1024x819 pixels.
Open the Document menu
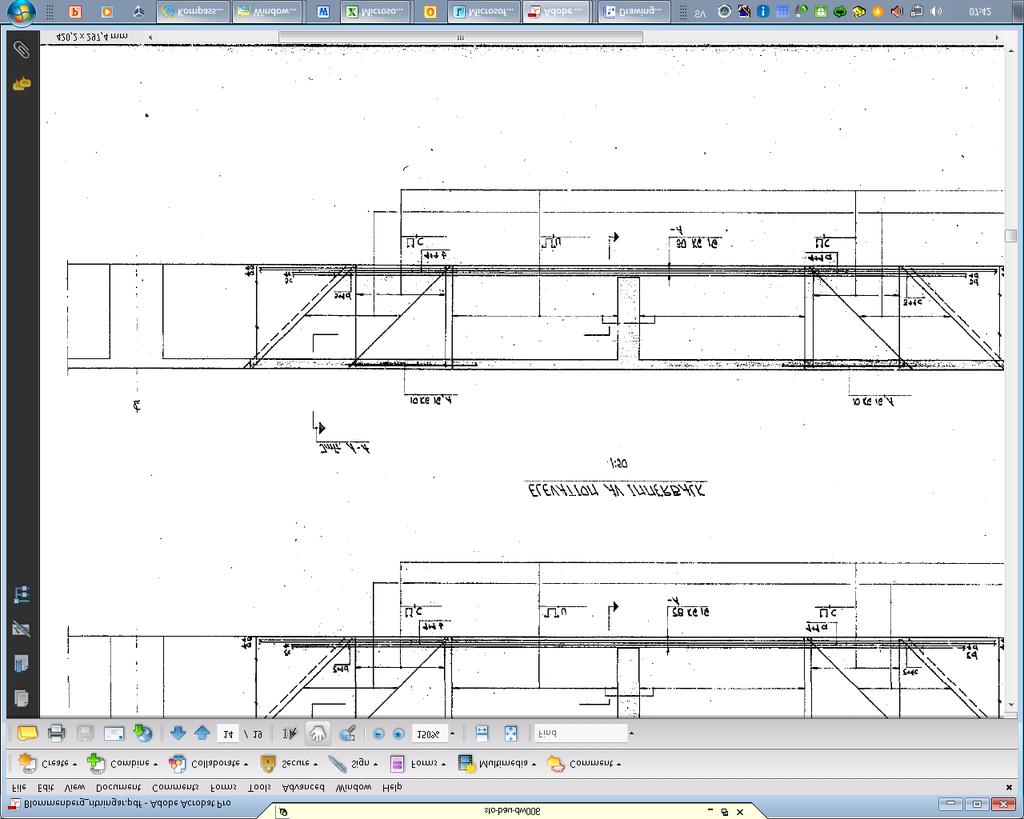click(x=118, y=787)
